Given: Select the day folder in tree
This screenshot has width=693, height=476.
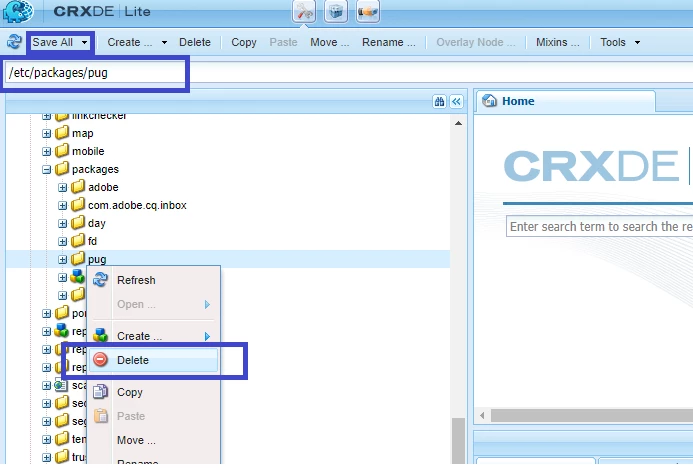Looking at the screenshot, I should (96, 223).
